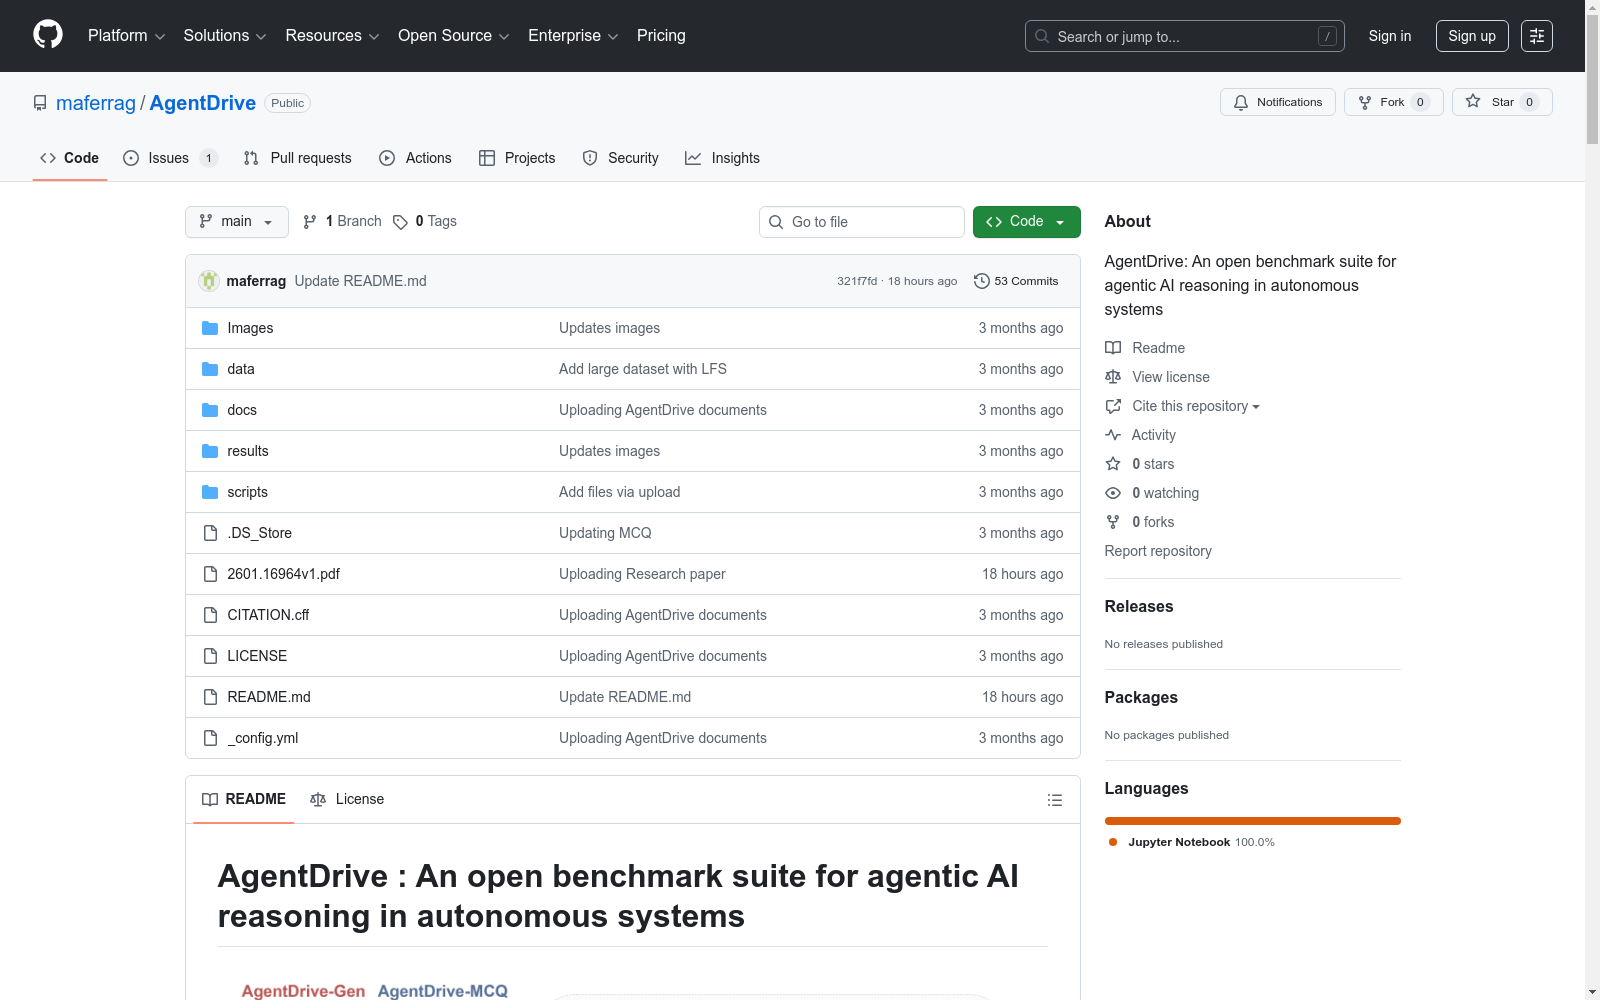Click the _config.yml file icon
Viewport: 1600px width, 1000px height.
click(210, 738)
